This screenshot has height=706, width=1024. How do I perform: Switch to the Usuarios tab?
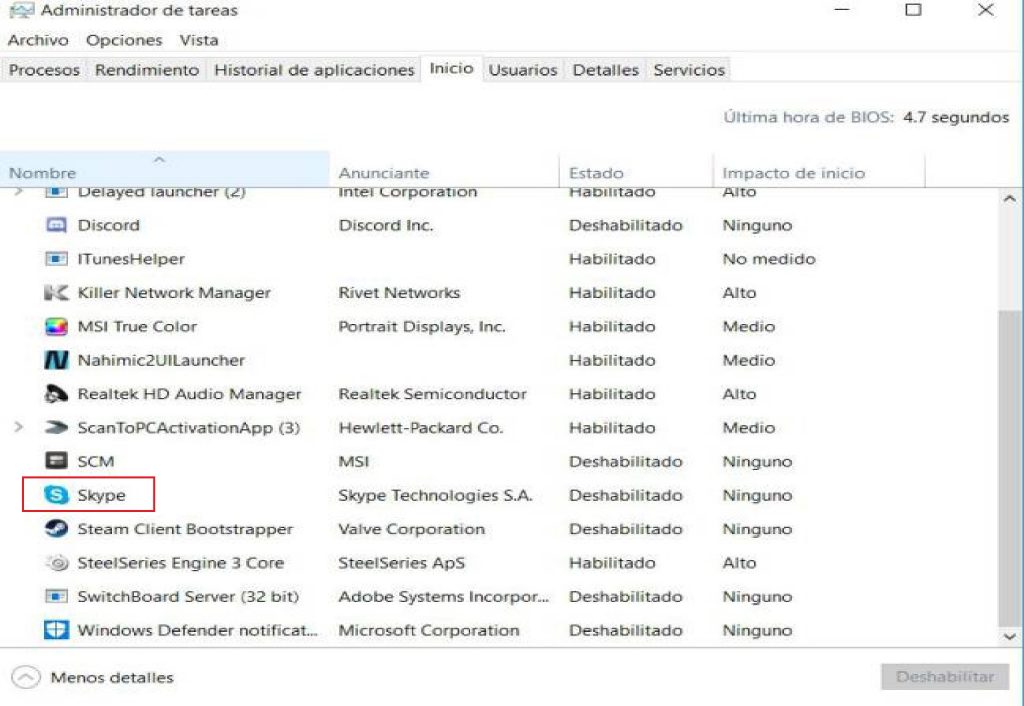pos(522,70)
